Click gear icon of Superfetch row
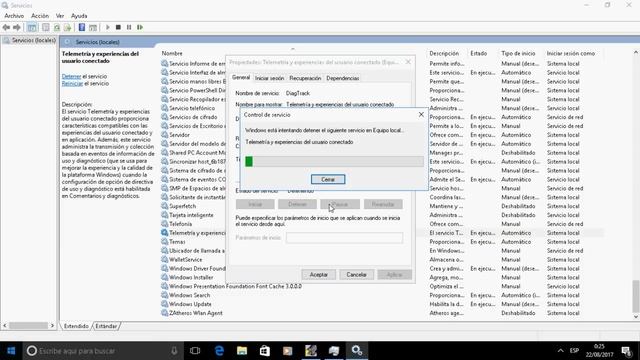 pyautogui.click(x=164, y=206)
